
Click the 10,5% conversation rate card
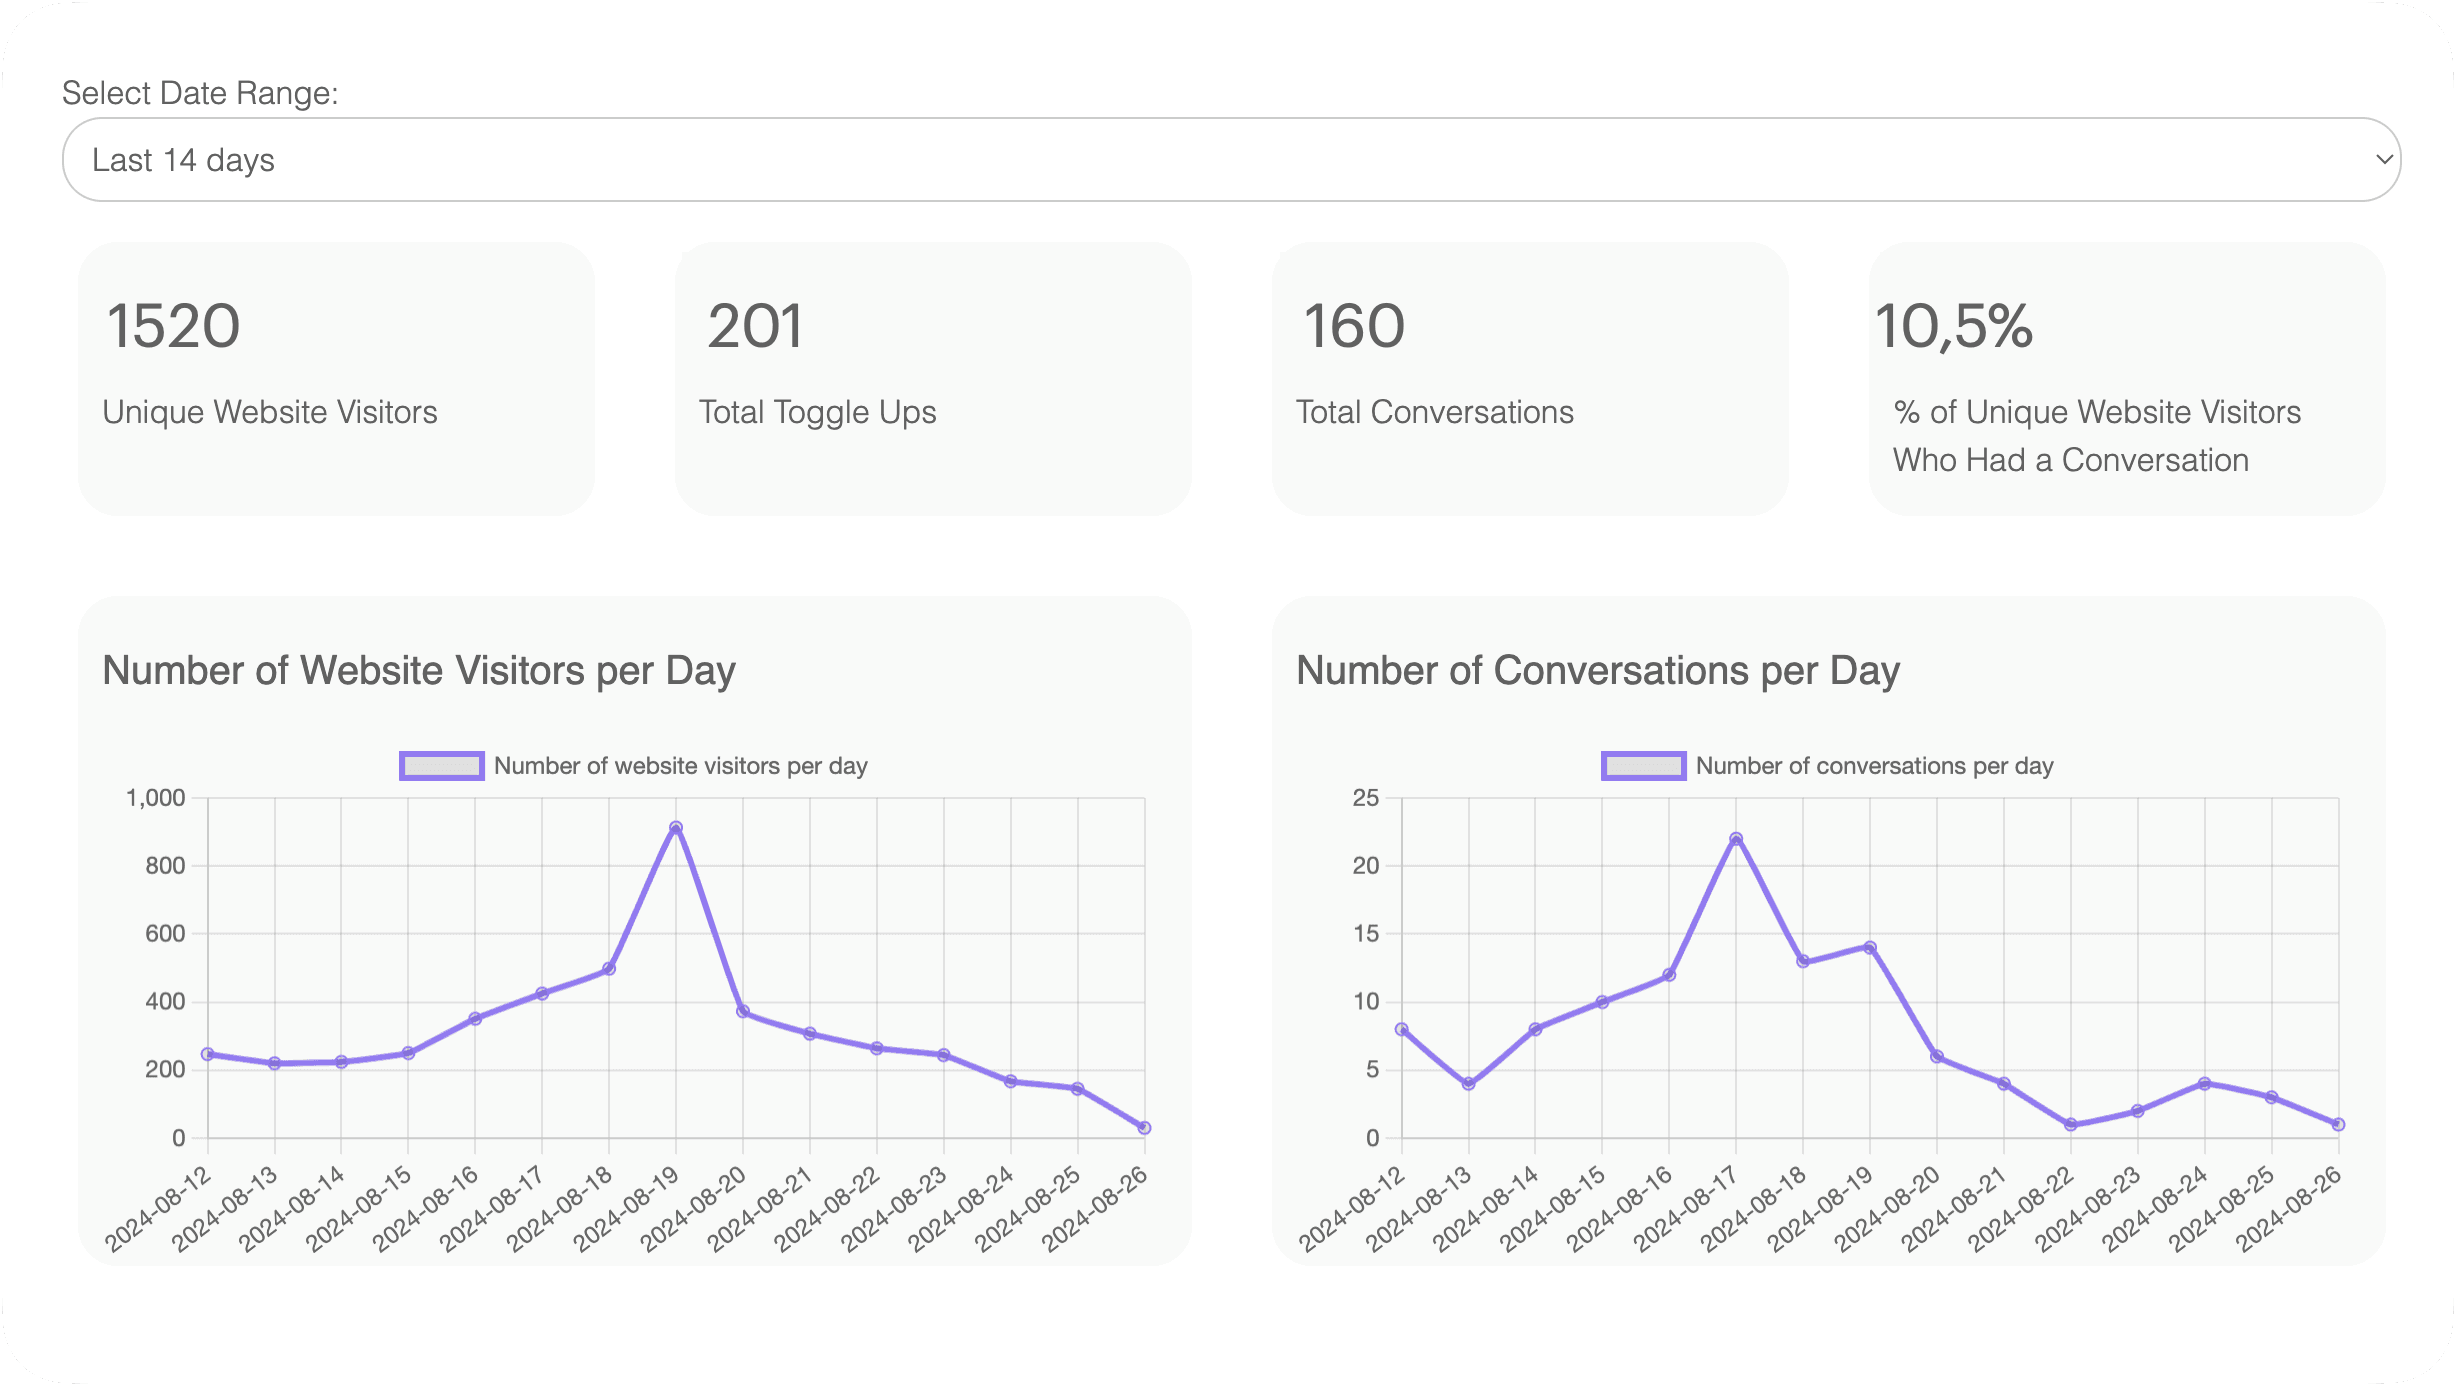2126,378
